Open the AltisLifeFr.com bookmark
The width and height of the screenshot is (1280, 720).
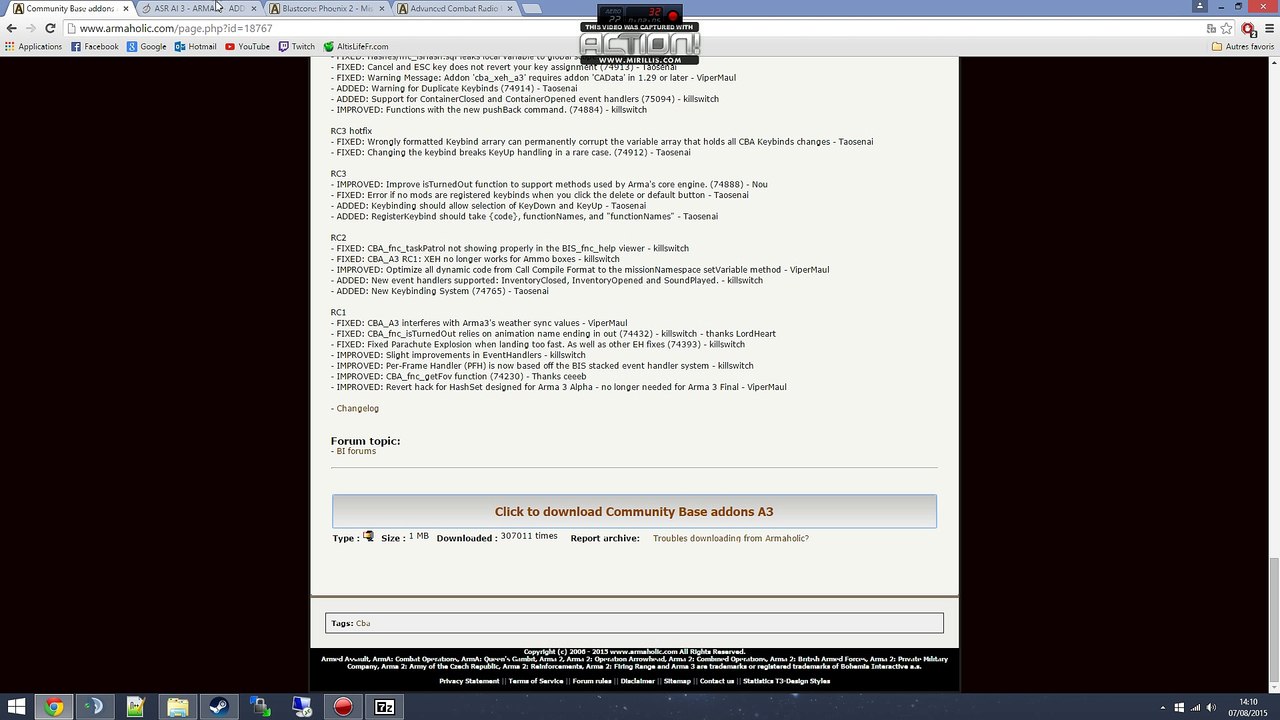click(x=356, y=46)
